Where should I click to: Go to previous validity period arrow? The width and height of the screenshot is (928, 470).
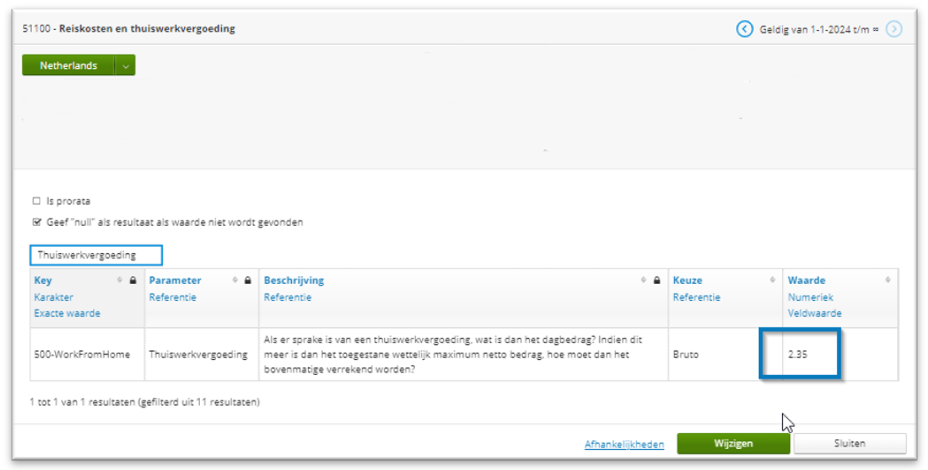[745, 28]
